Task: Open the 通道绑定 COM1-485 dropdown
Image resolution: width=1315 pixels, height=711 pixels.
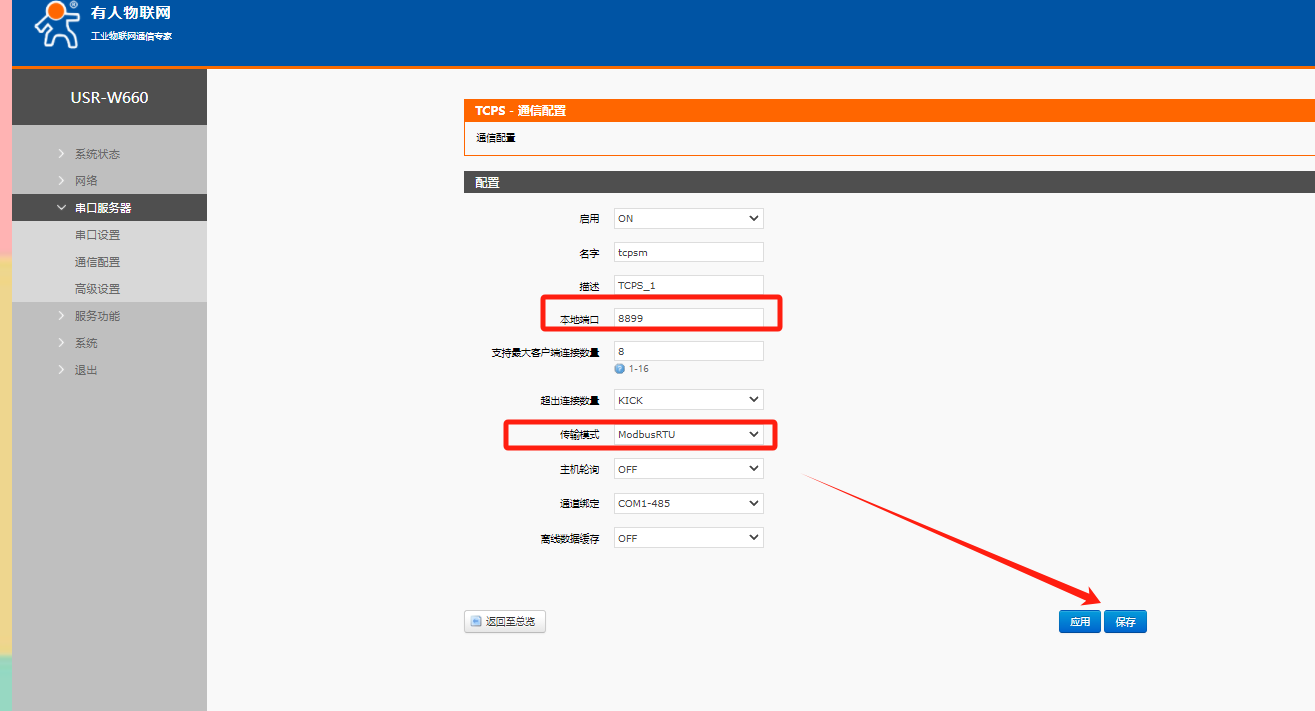Action: click(x=688, y=503)
